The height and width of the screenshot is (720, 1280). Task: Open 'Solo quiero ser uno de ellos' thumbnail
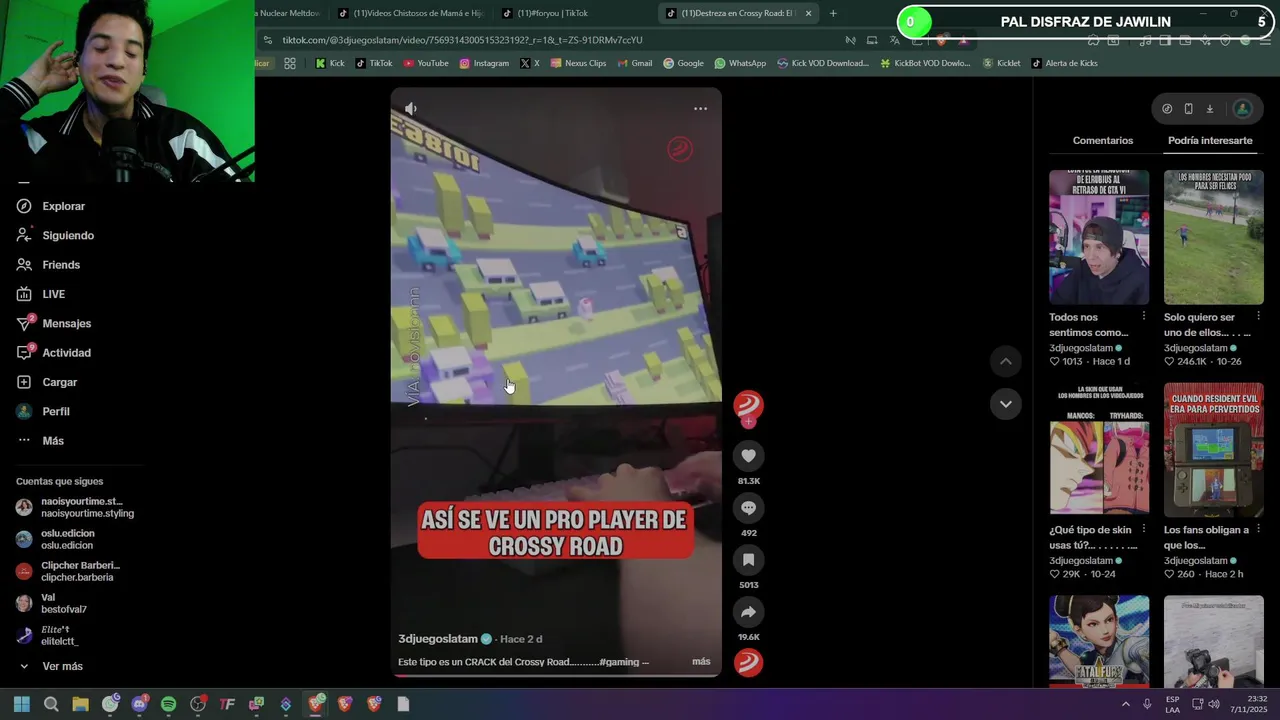click(1213, 237)
